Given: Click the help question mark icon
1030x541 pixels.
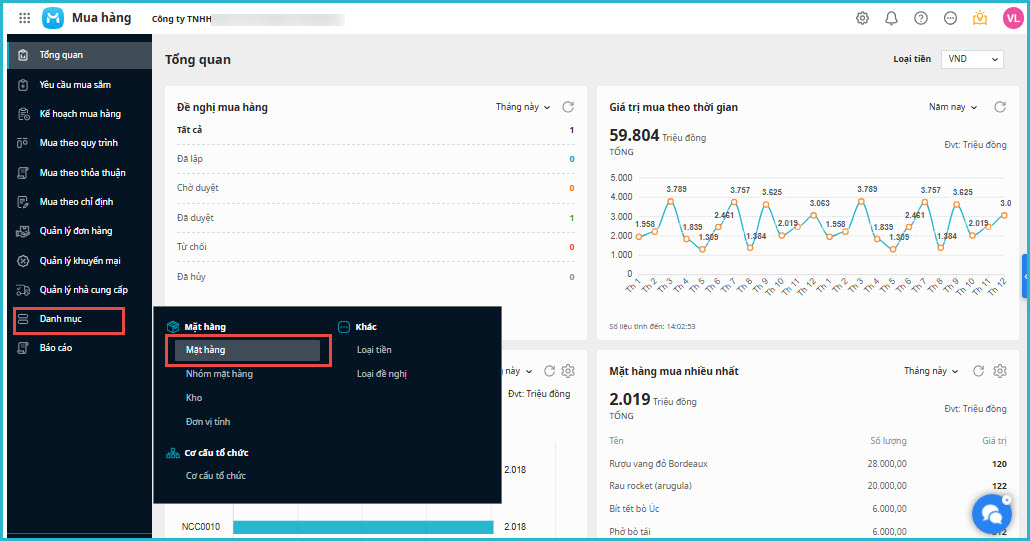Looking at the screenshot, I should pos(921,18).
